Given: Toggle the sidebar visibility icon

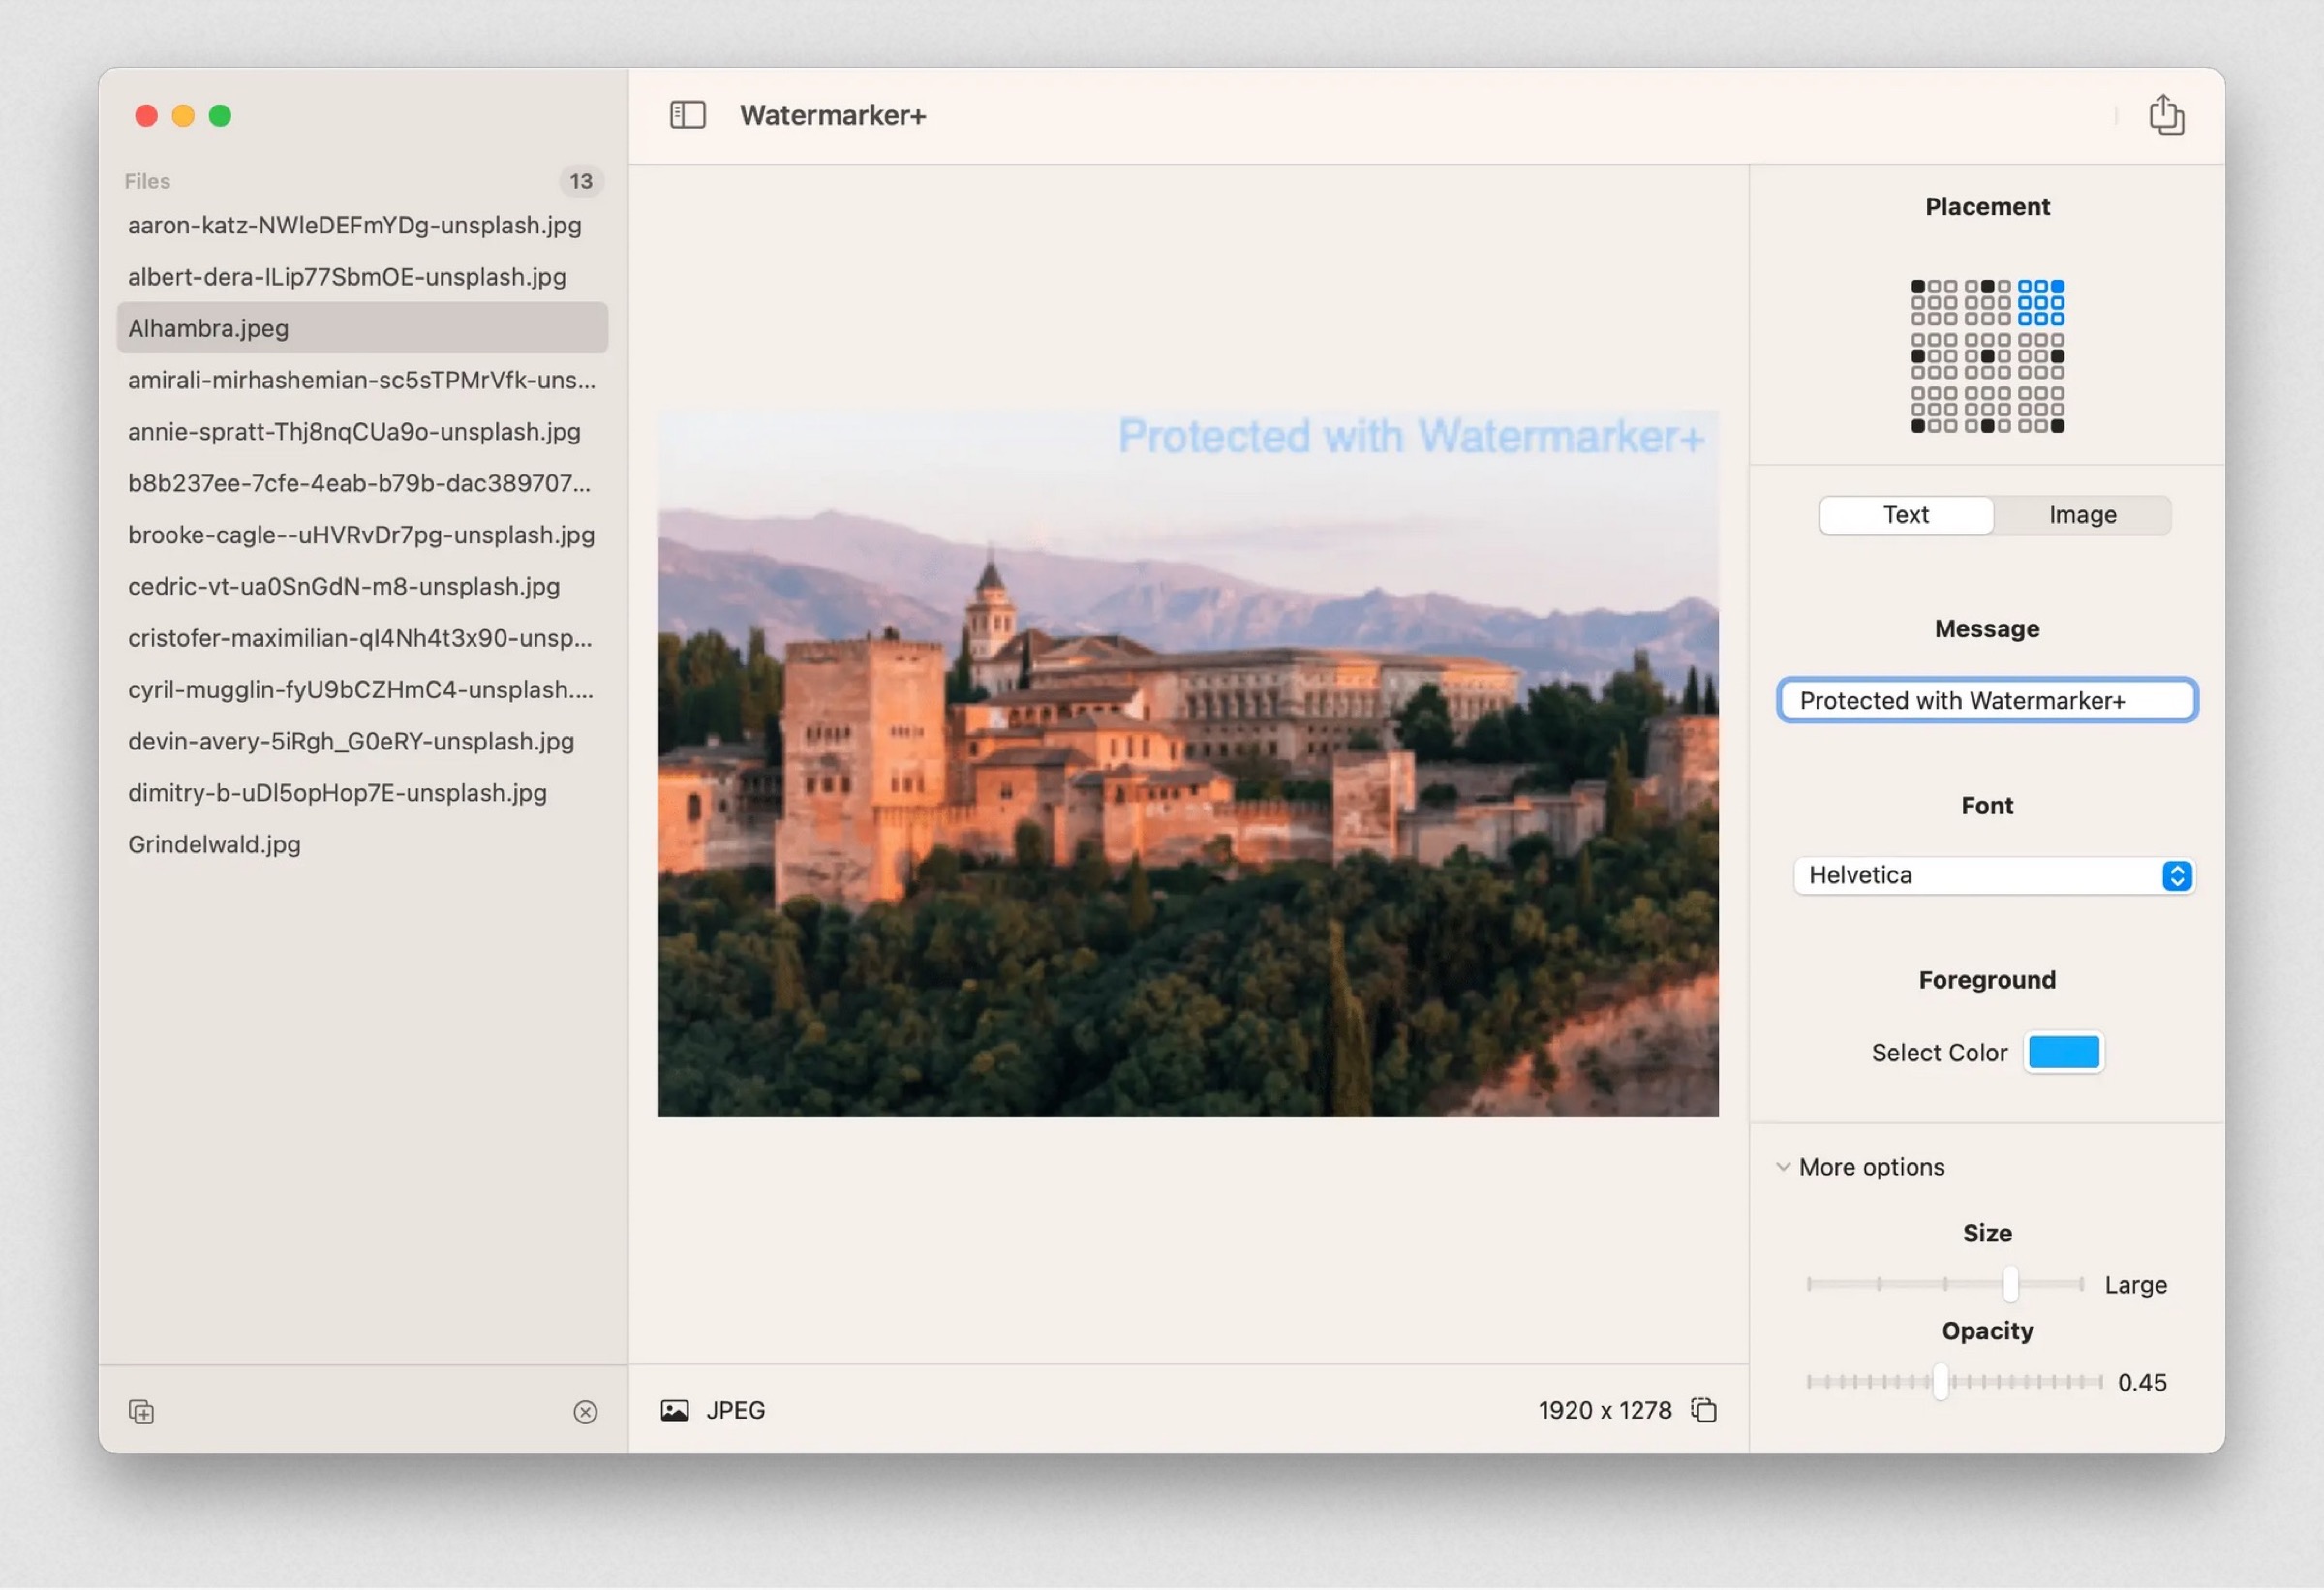Looking at the screenshot, I should click(x=687, y=115).
